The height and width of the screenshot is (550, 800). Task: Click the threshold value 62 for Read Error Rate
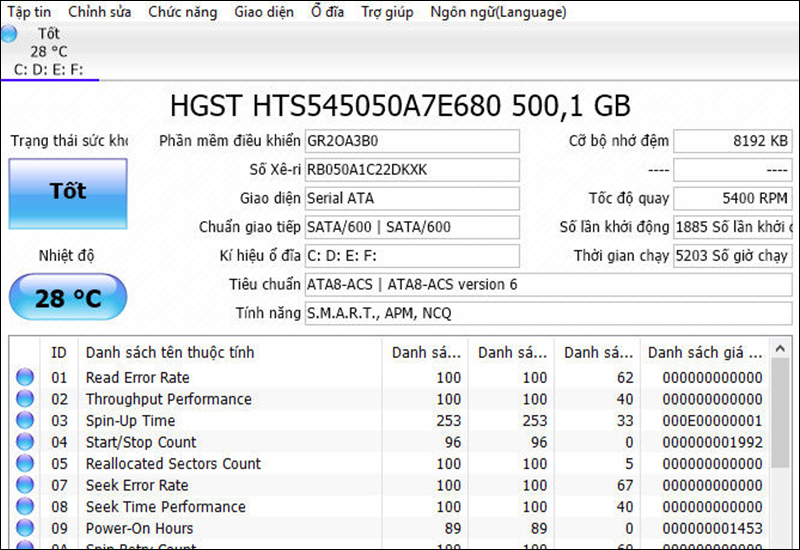point(625,378)
